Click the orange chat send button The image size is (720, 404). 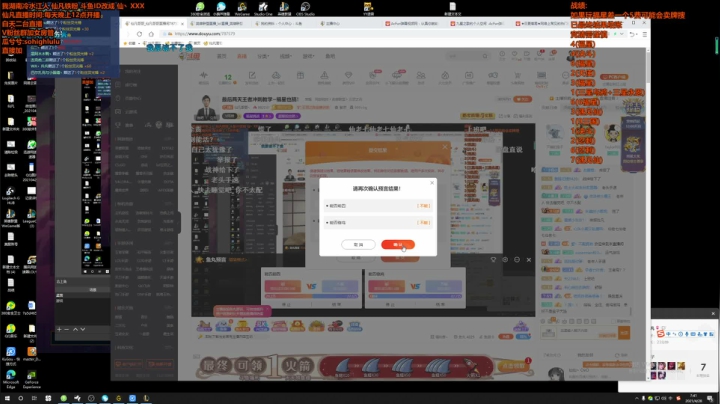coord(624,333)
